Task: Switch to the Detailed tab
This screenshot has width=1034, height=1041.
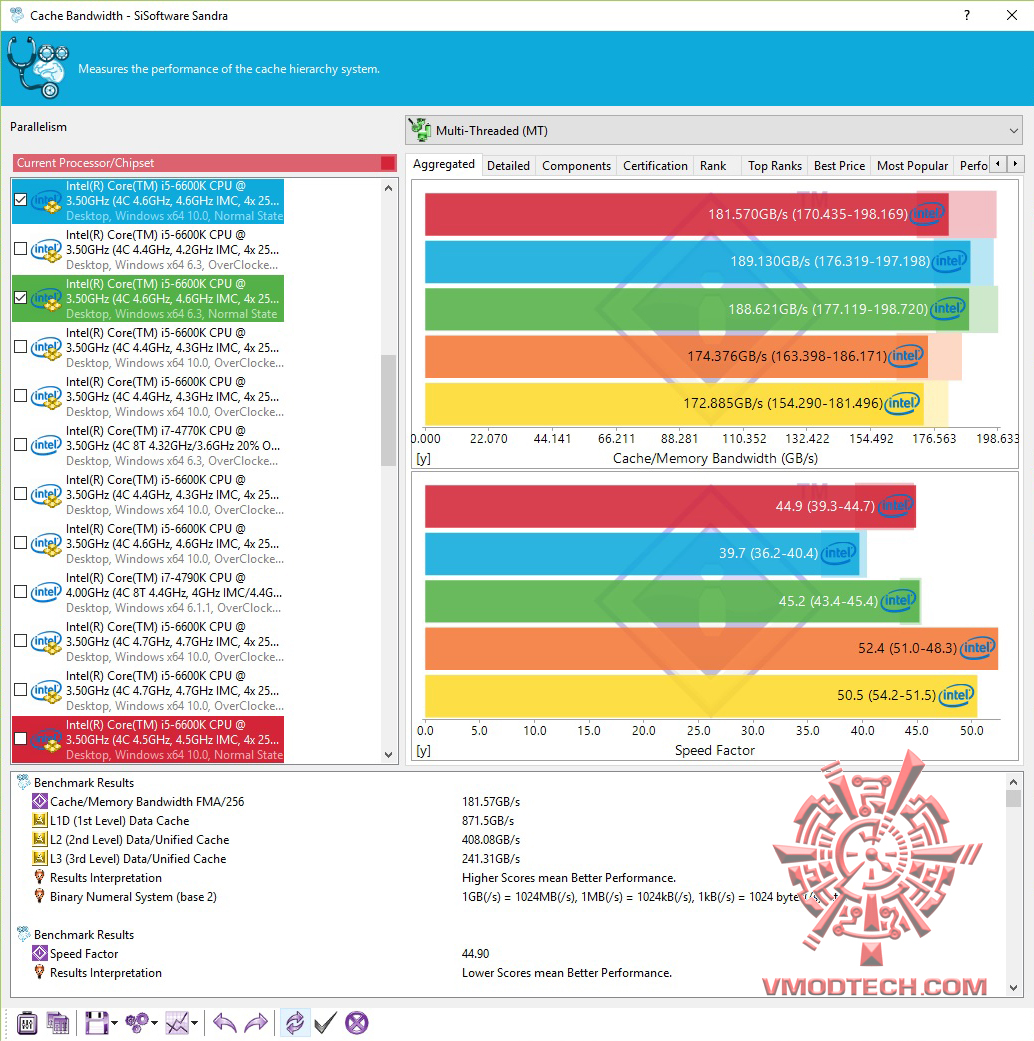Action: coord(508,166)
